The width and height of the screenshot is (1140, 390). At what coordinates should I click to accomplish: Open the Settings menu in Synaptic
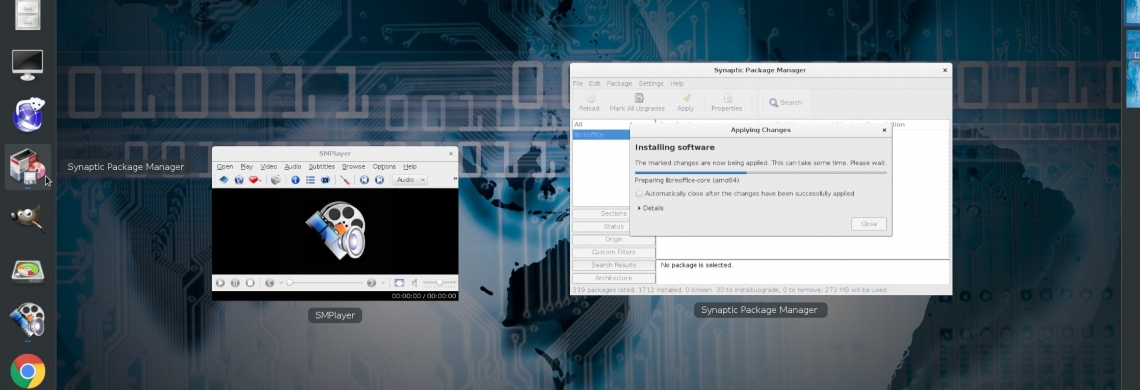click(x=651, y=84)
